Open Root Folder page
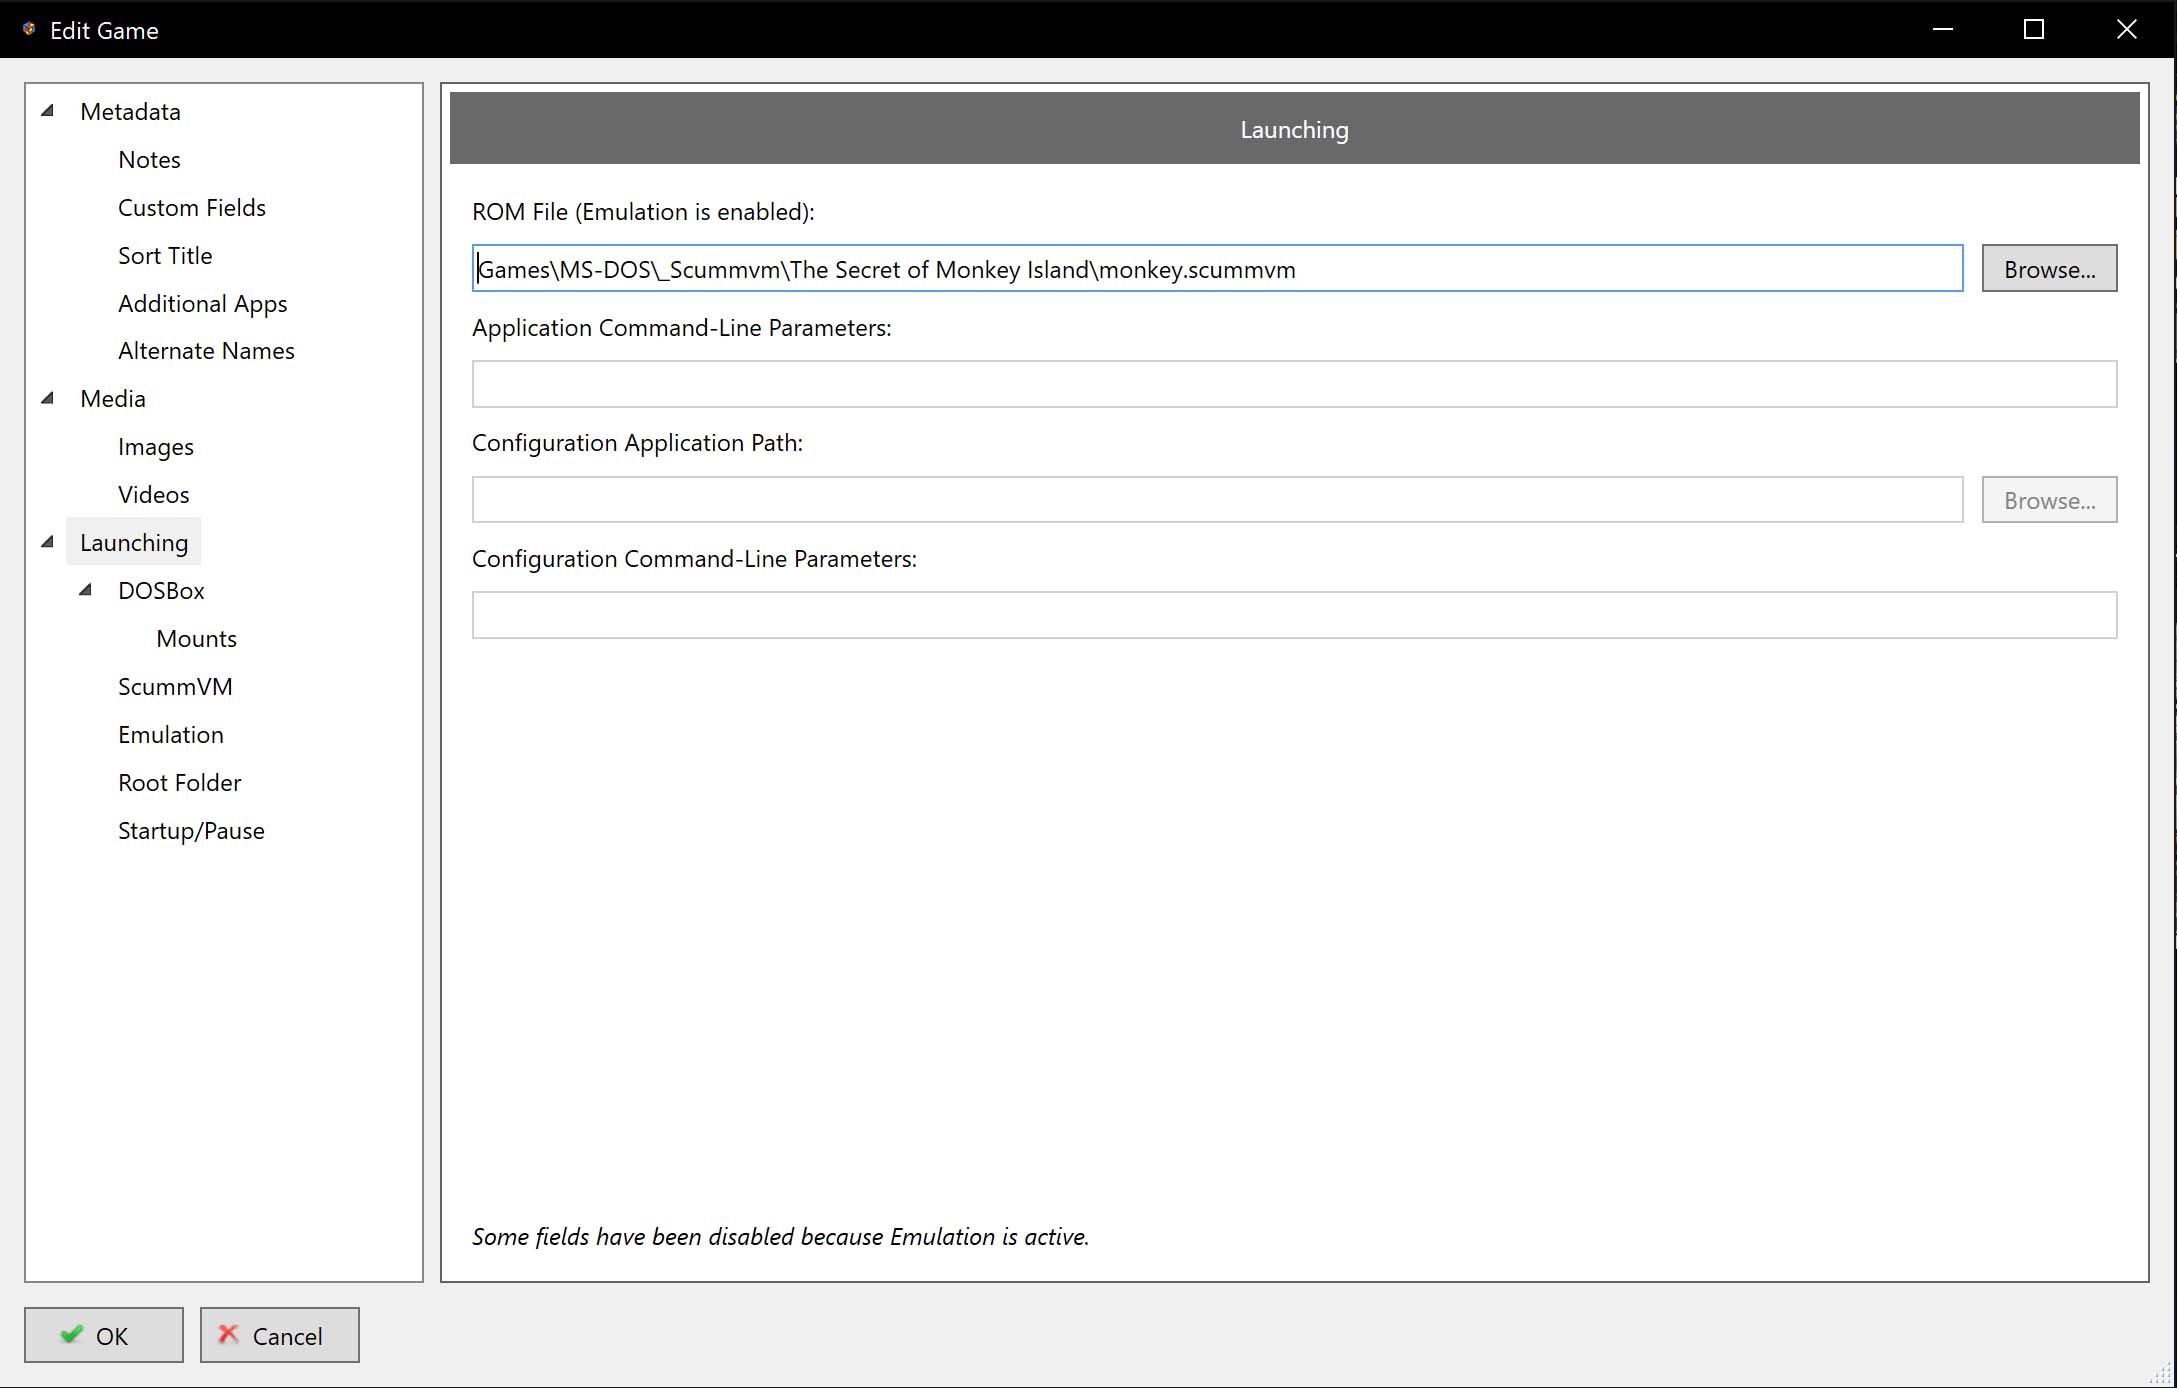This screenshot has width=2177, height=1388. coord(180,782)
